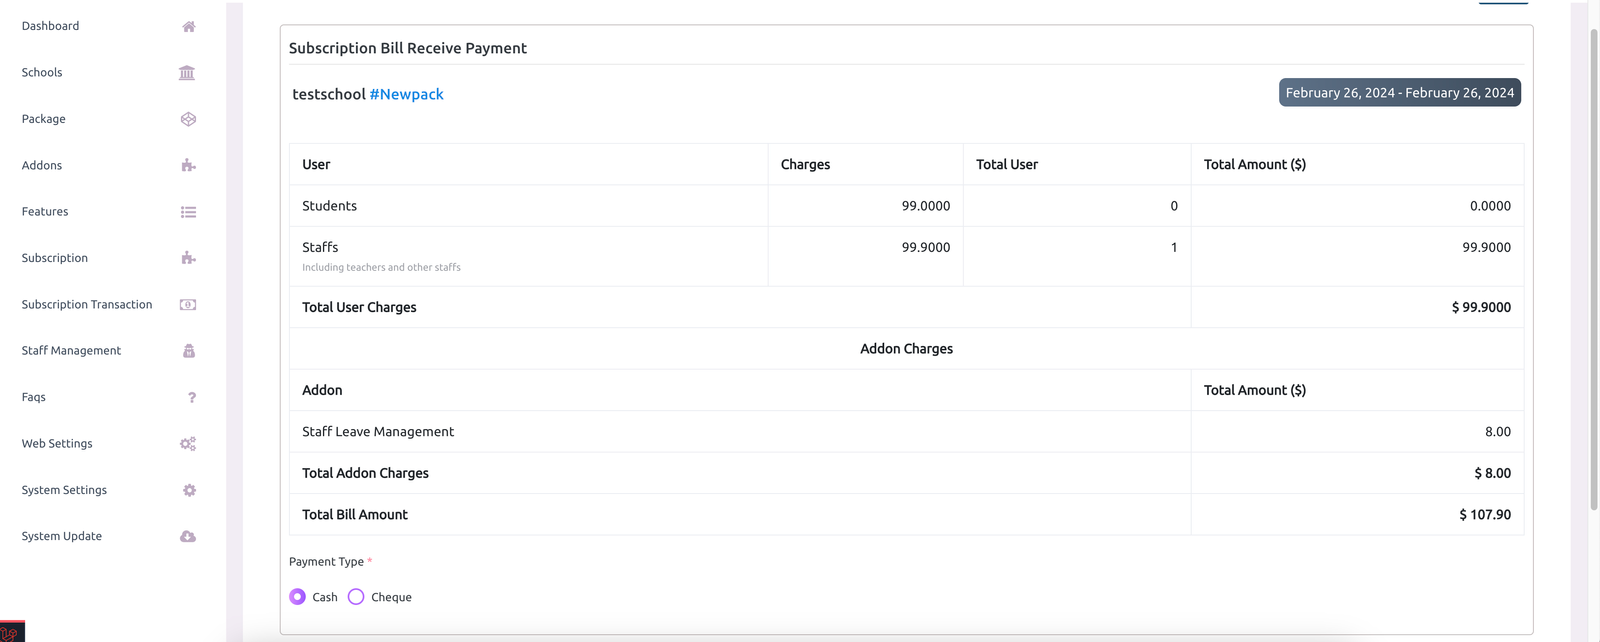Open the Subscription menu item

[x=55, y=258]
